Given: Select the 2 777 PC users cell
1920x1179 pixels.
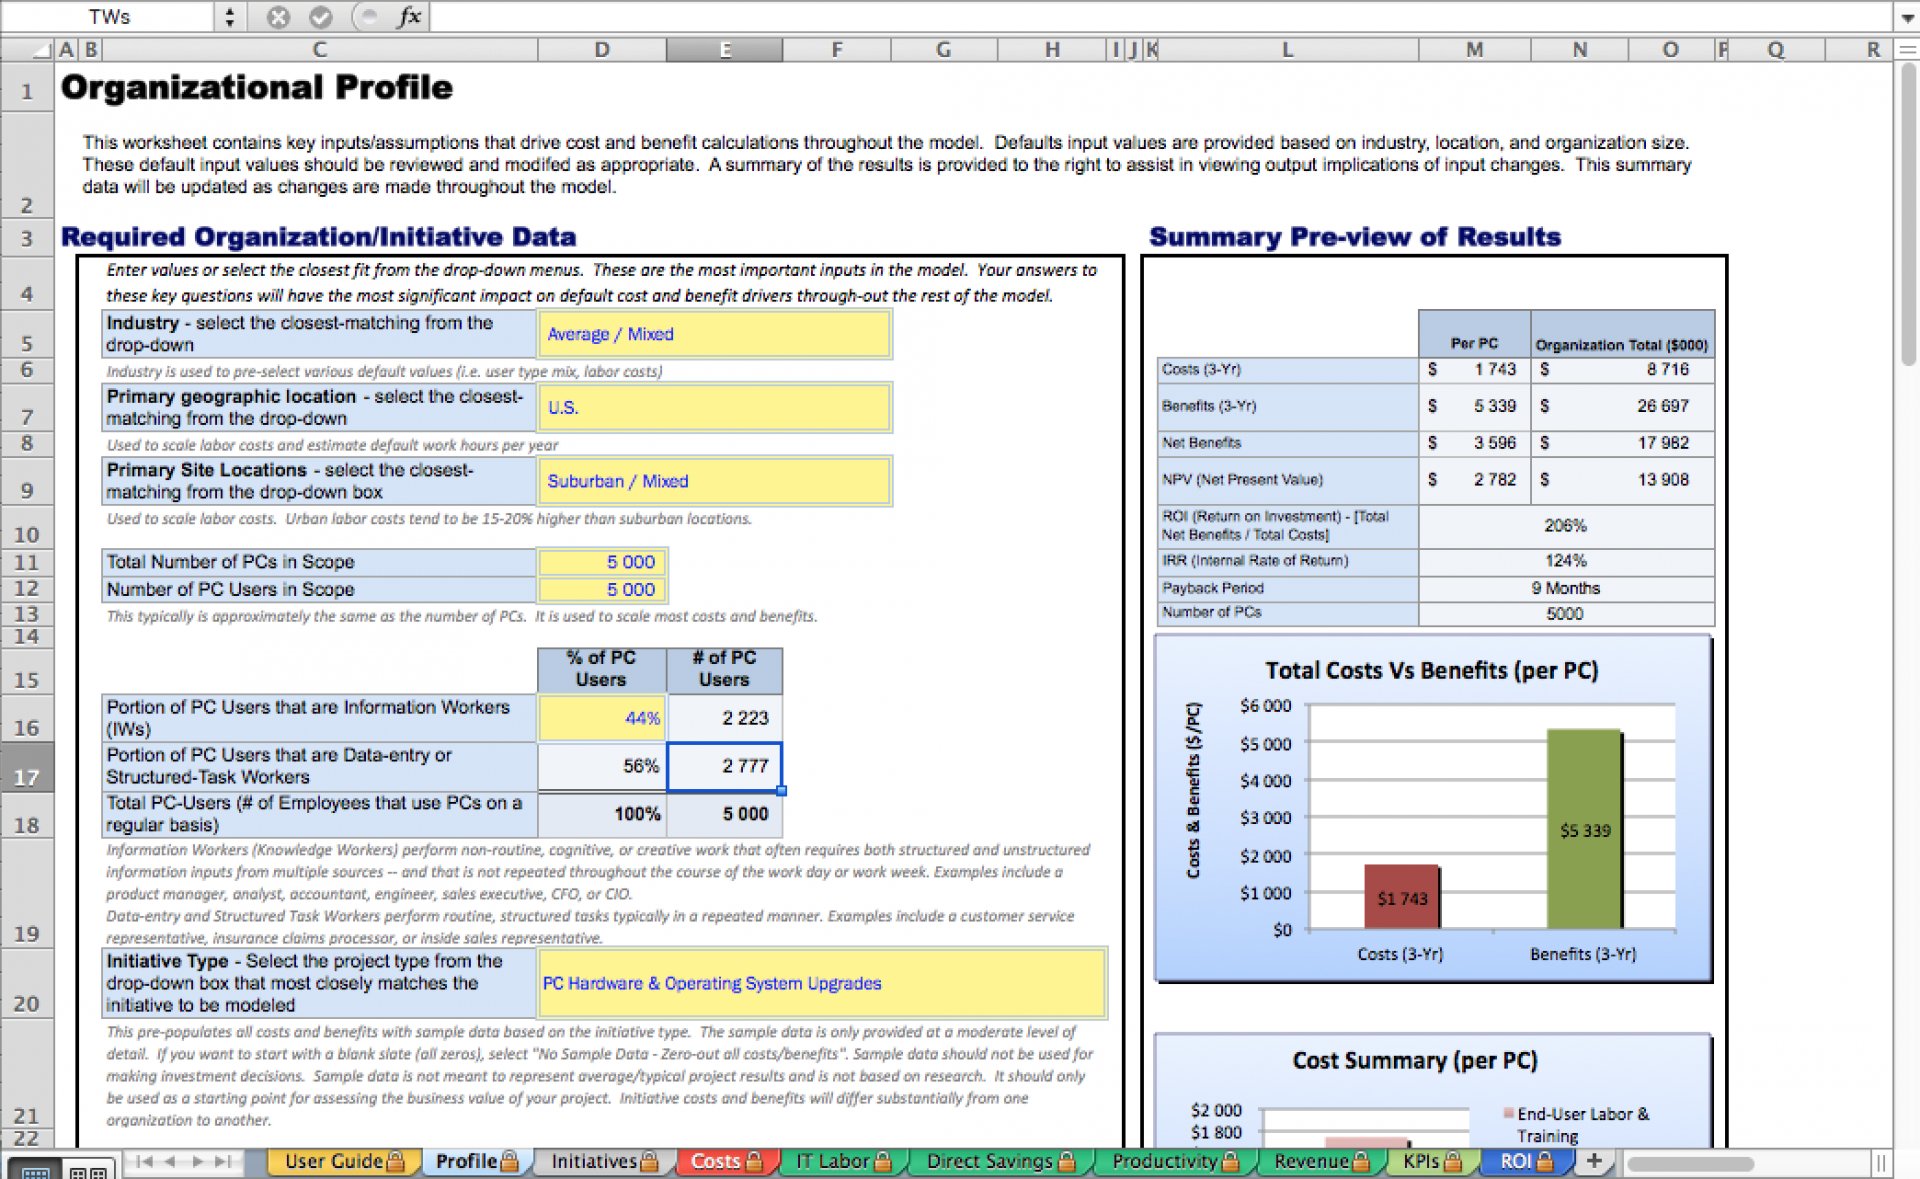Looking at the screenshot, I should coord(725,766).
